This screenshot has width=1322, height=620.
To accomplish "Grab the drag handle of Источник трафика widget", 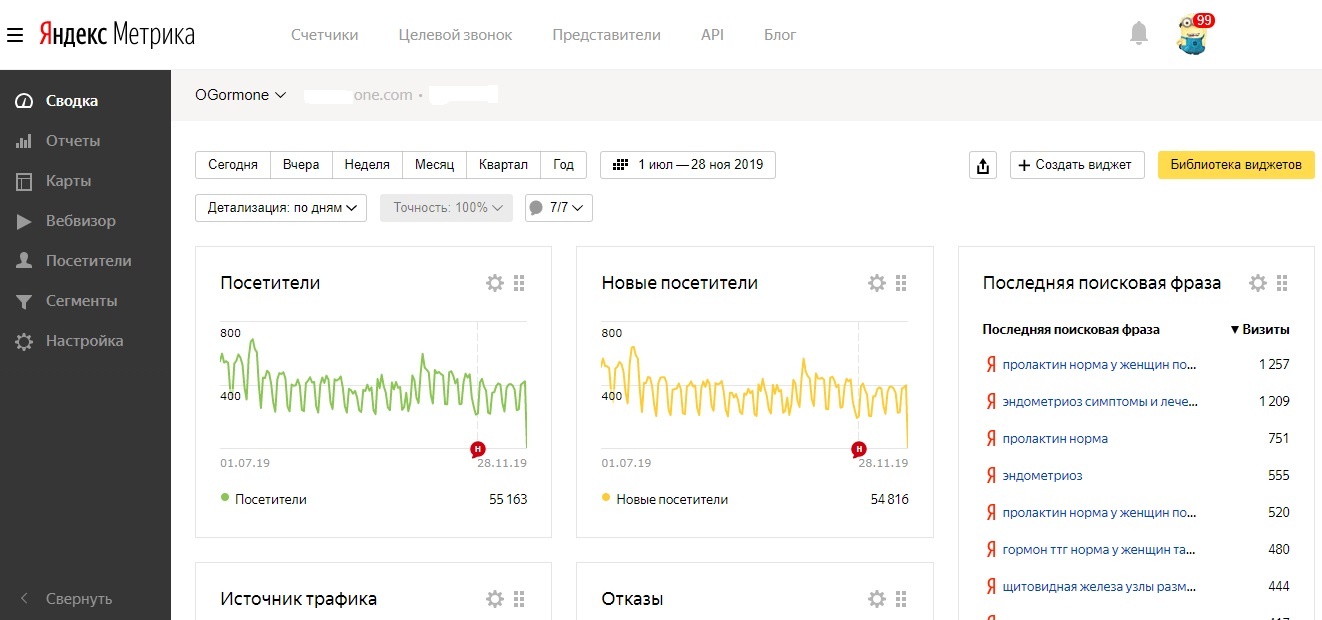I will [x=519, y=599].
